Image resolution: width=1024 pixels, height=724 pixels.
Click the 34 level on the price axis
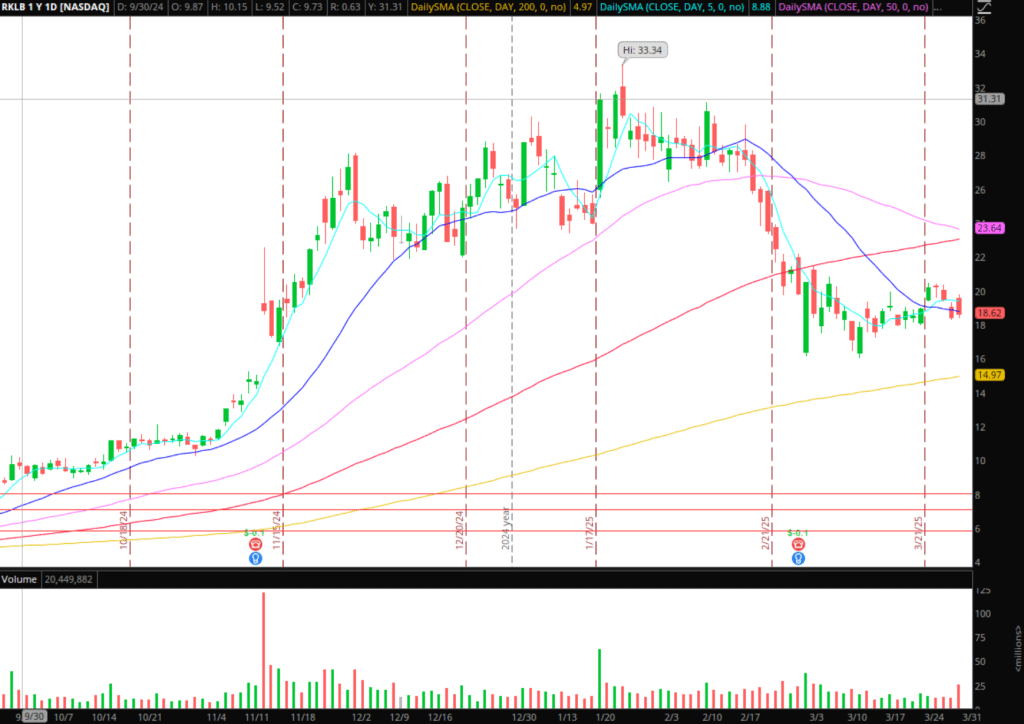[x=980, y=54]
